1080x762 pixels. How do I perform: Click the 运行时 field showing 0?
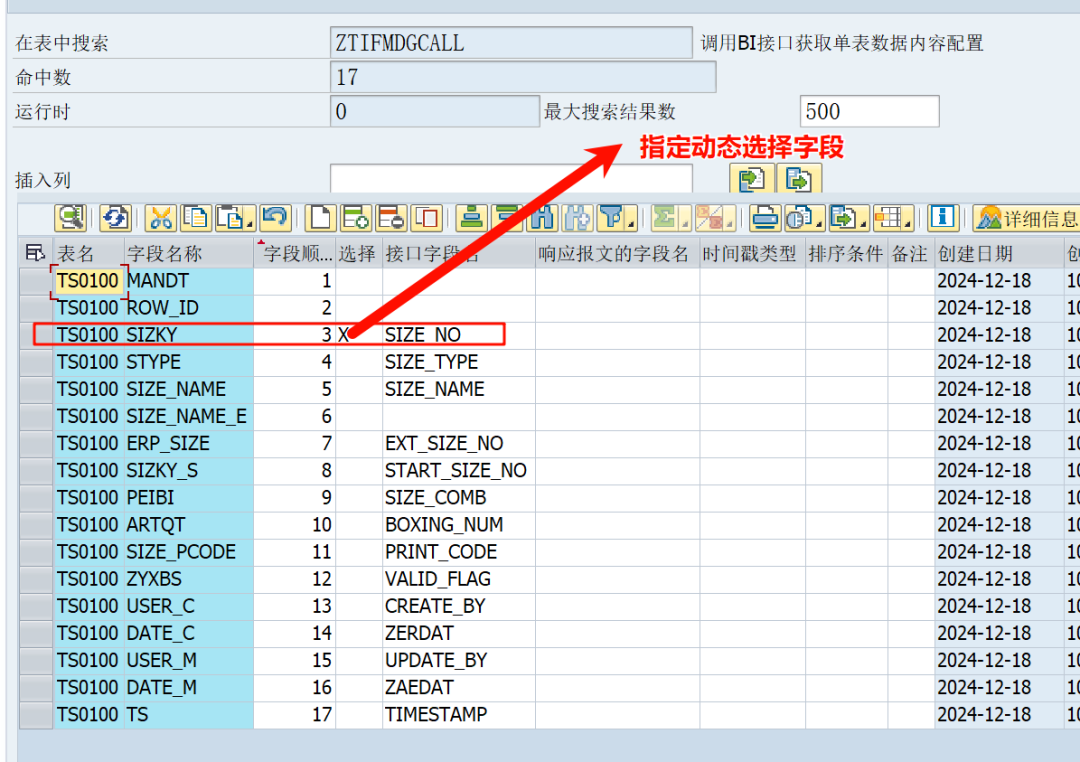pyautogui.click(x=435, y=111)
